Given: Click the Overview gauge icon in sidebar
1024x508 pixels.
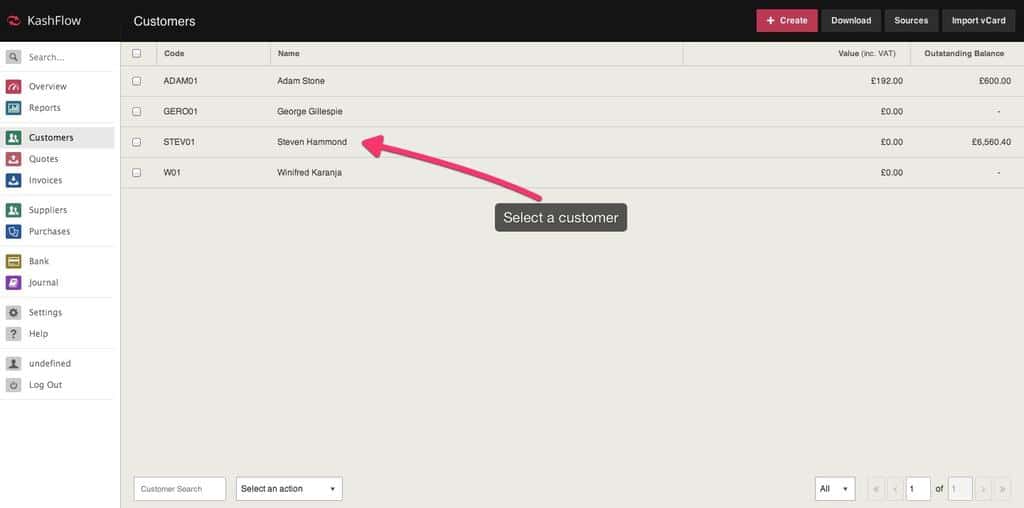Looking at the screenshot, I should [x=14, y=87].
